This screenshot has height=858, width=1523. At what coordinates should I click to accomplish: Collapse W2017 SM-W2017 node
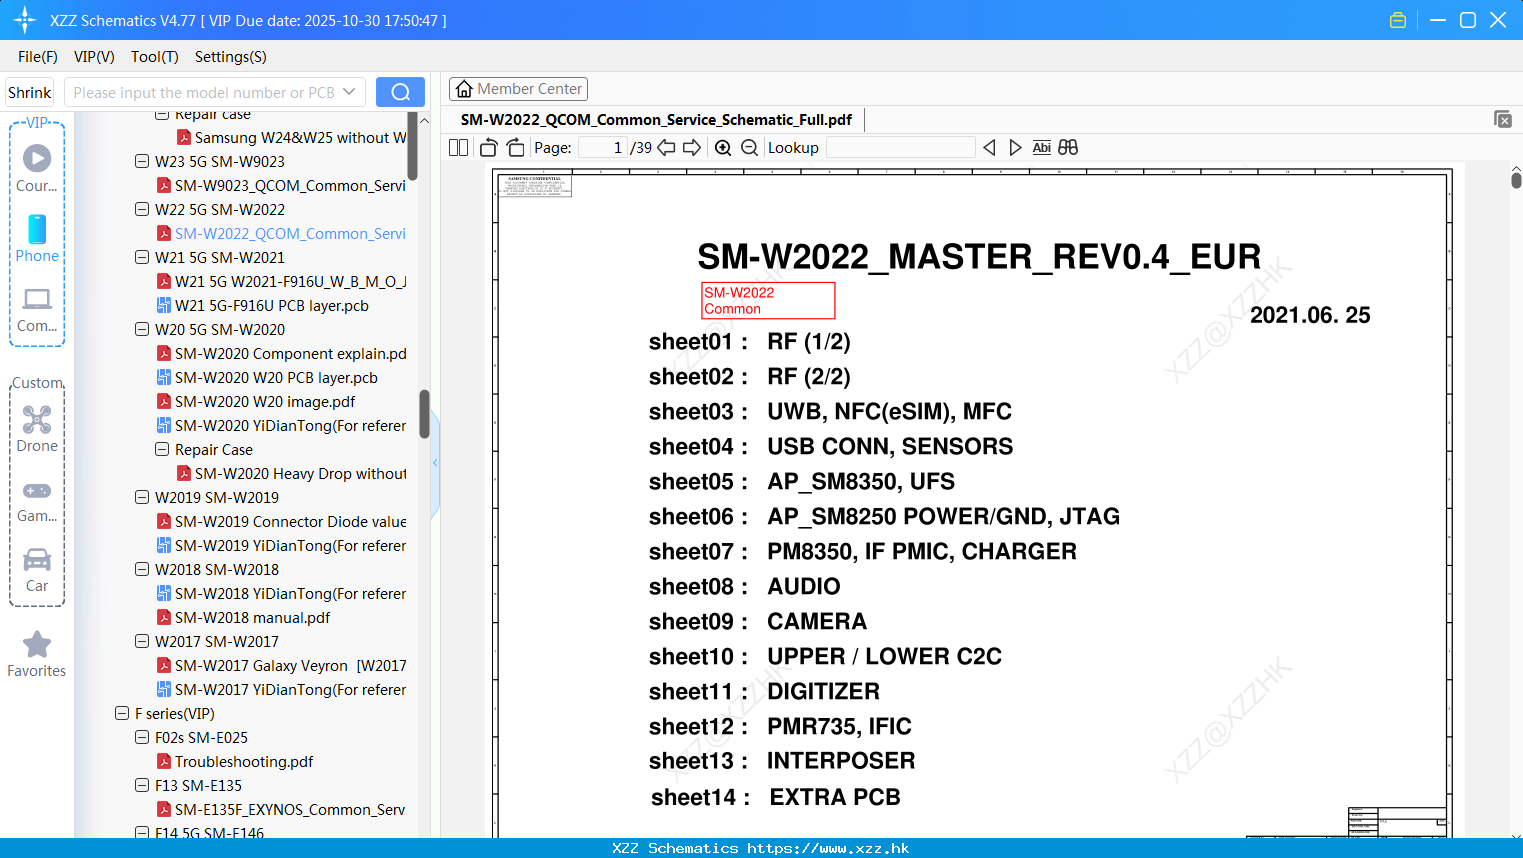pyautogui.click(x=142, y=641)
